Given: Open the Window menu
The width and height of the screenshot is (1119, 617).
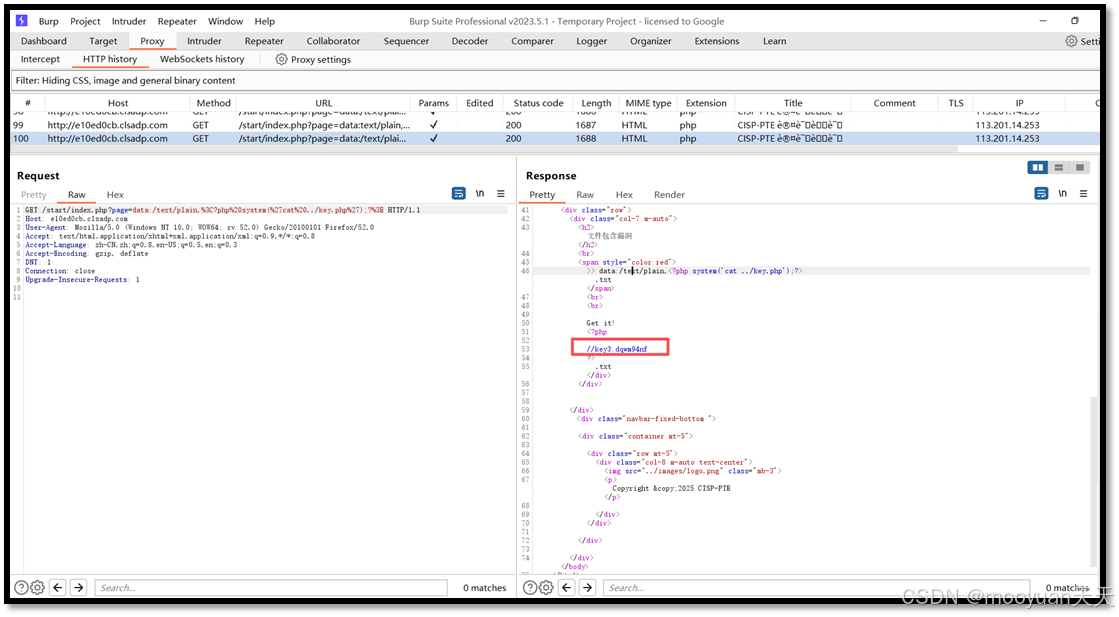Looking at the screenshot, I should pos(226,21).
